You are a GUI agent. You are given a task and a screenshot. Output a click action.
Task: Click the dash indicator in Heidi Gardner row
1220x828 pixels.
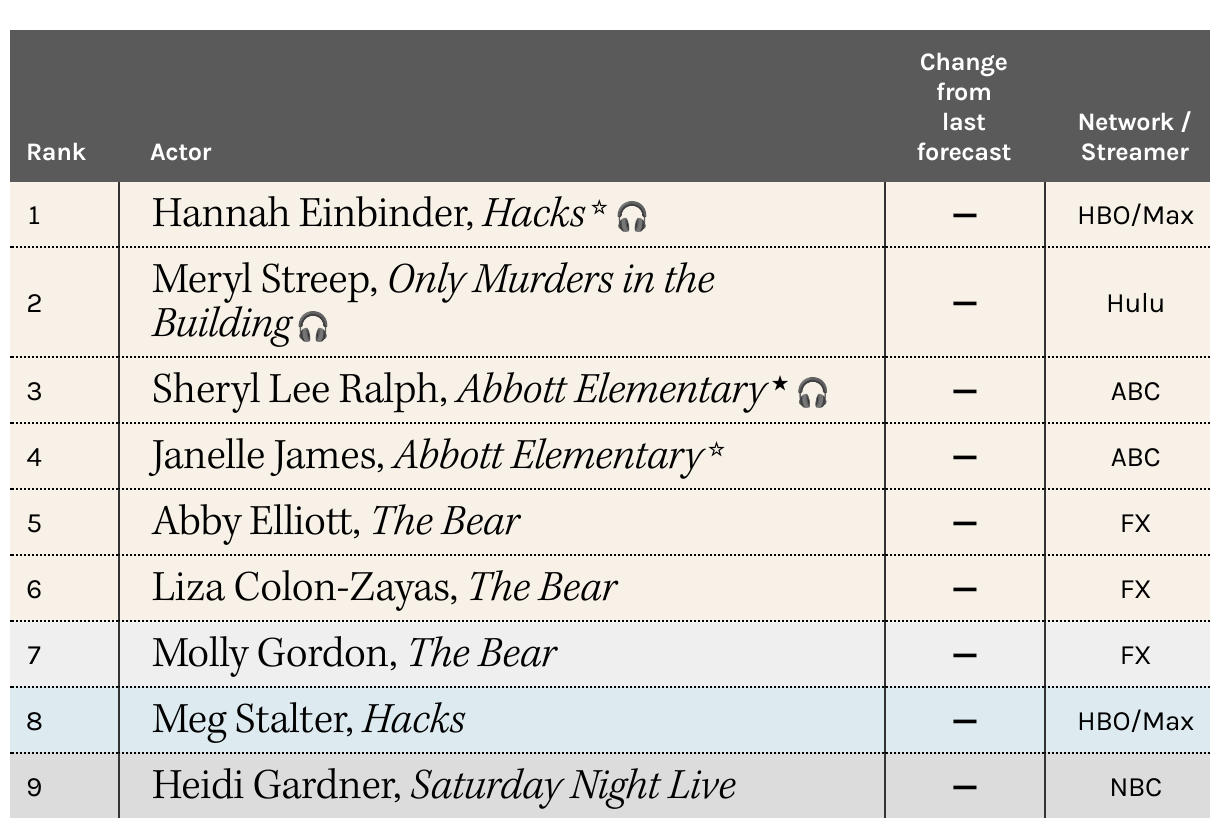tap(964, 786)
